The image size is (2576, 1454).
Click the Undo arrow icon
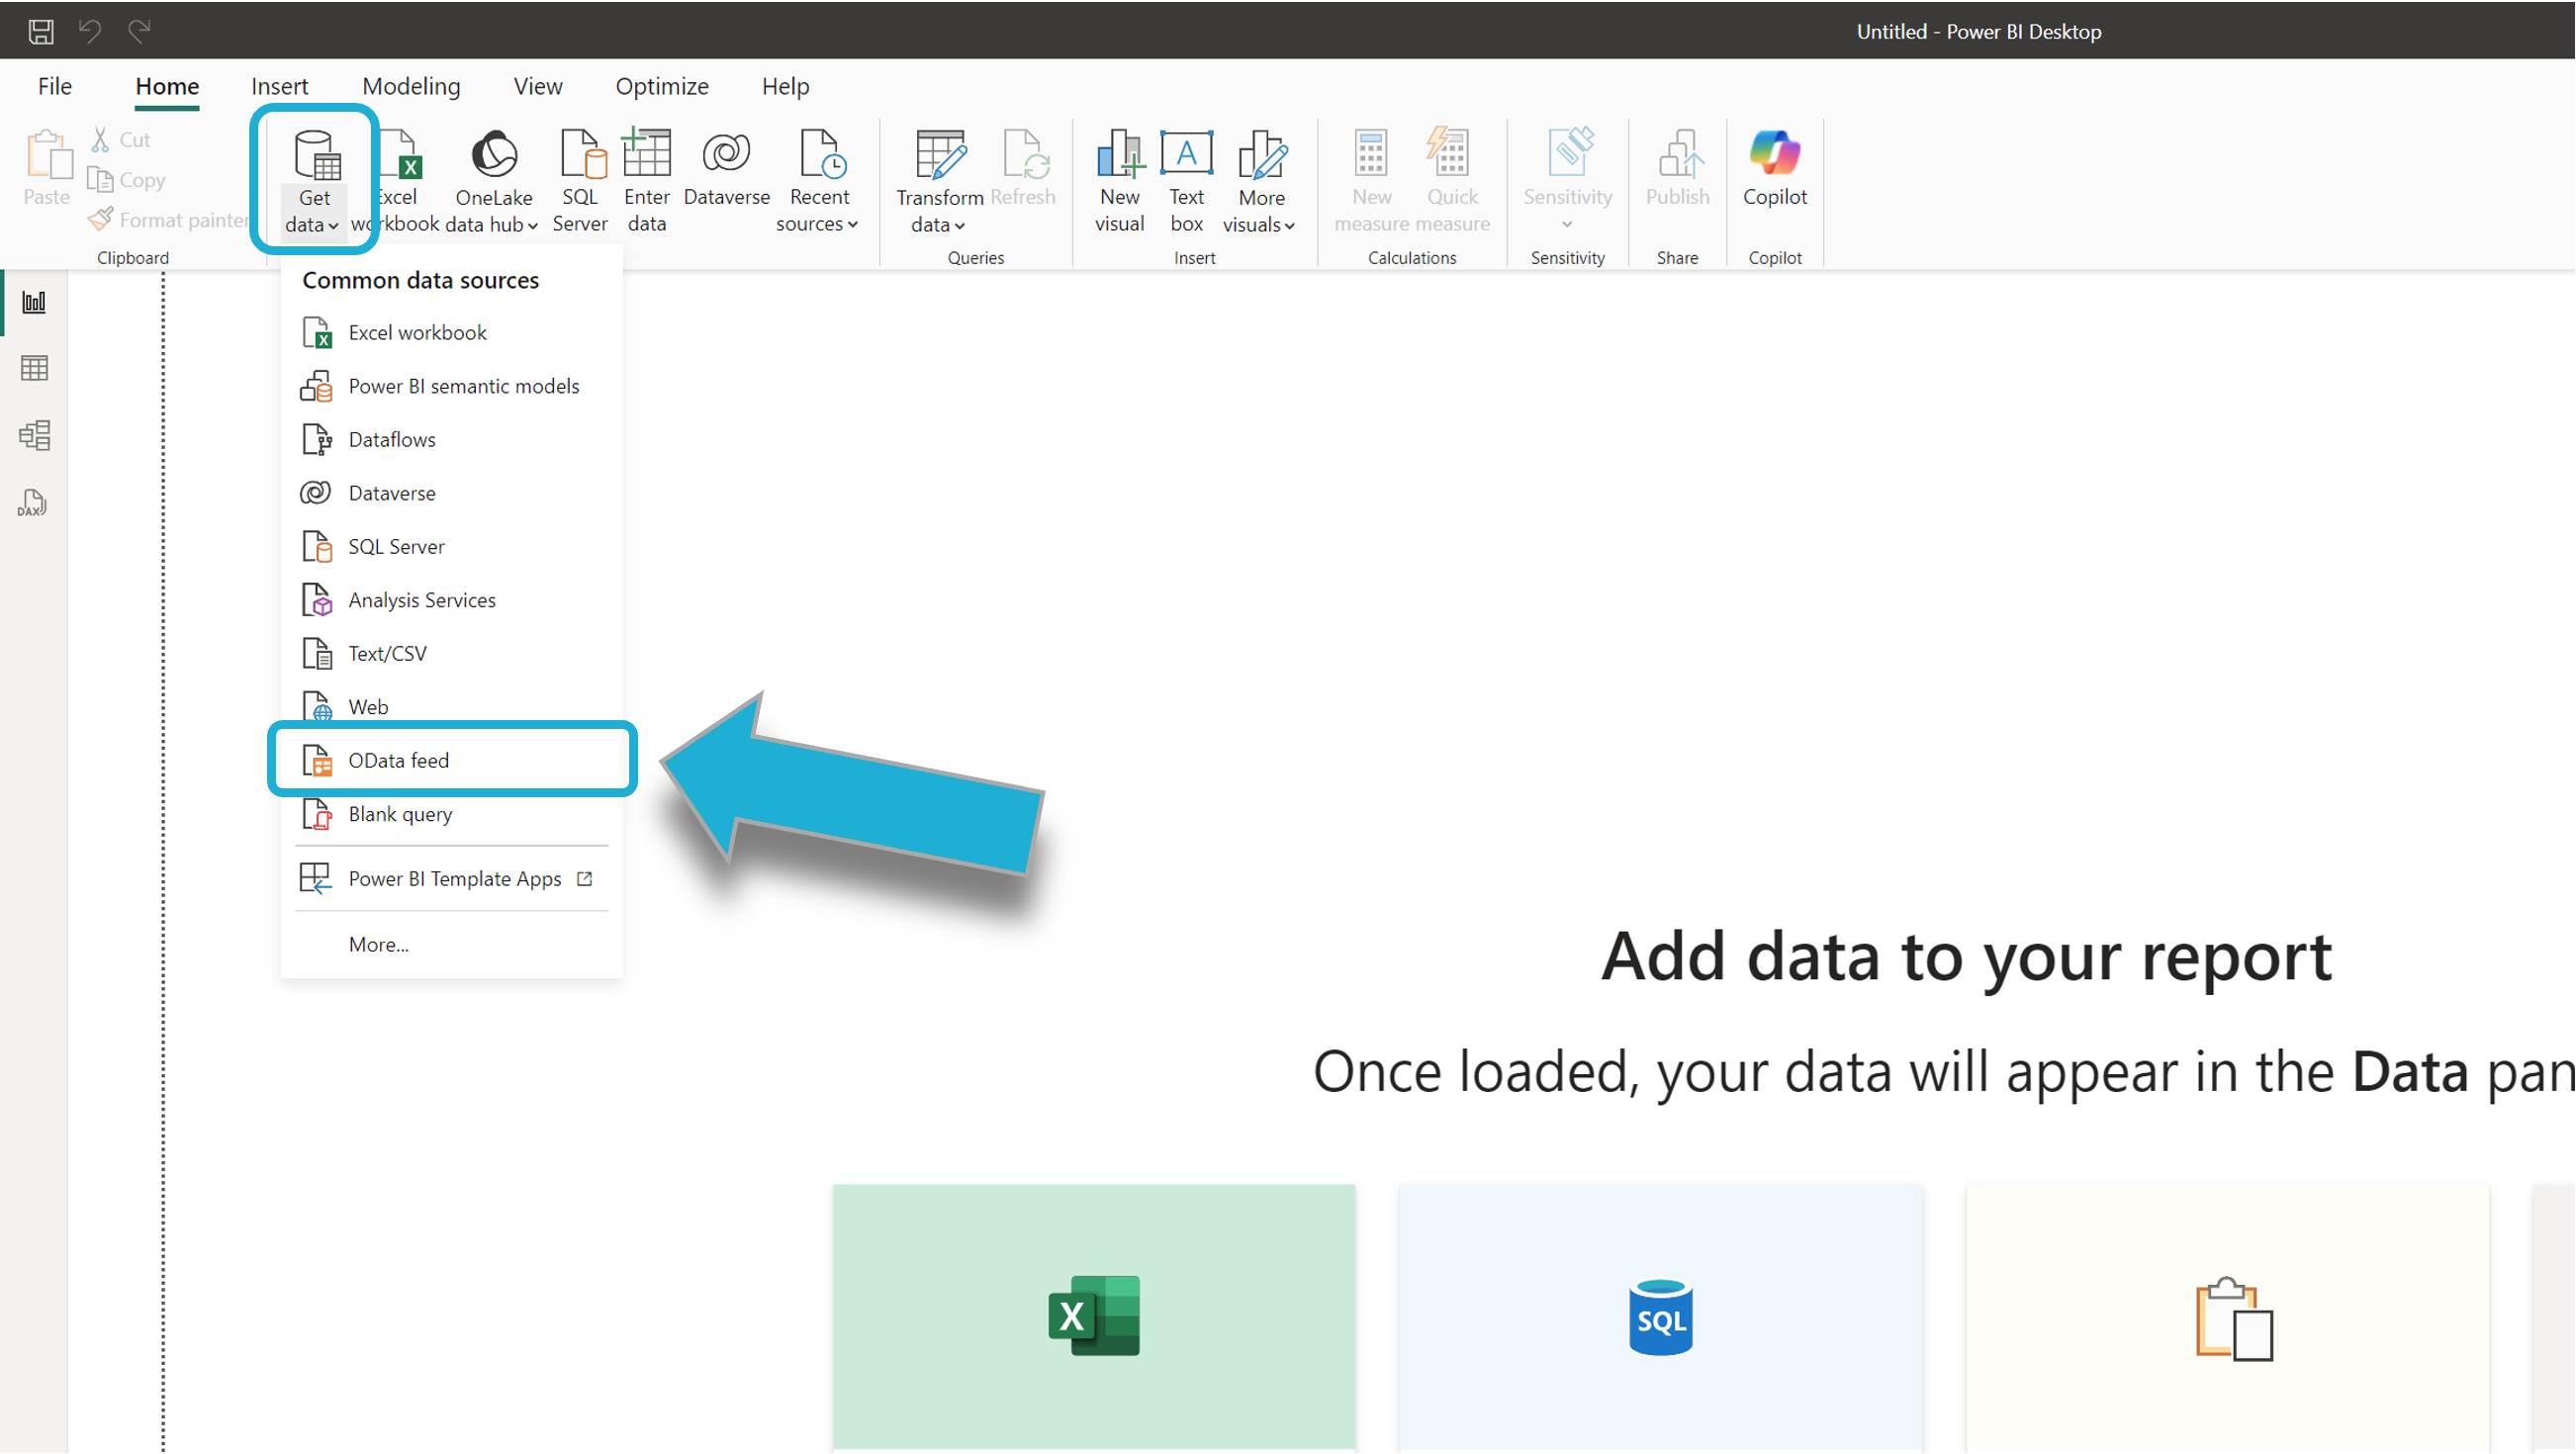pos(90,31)
